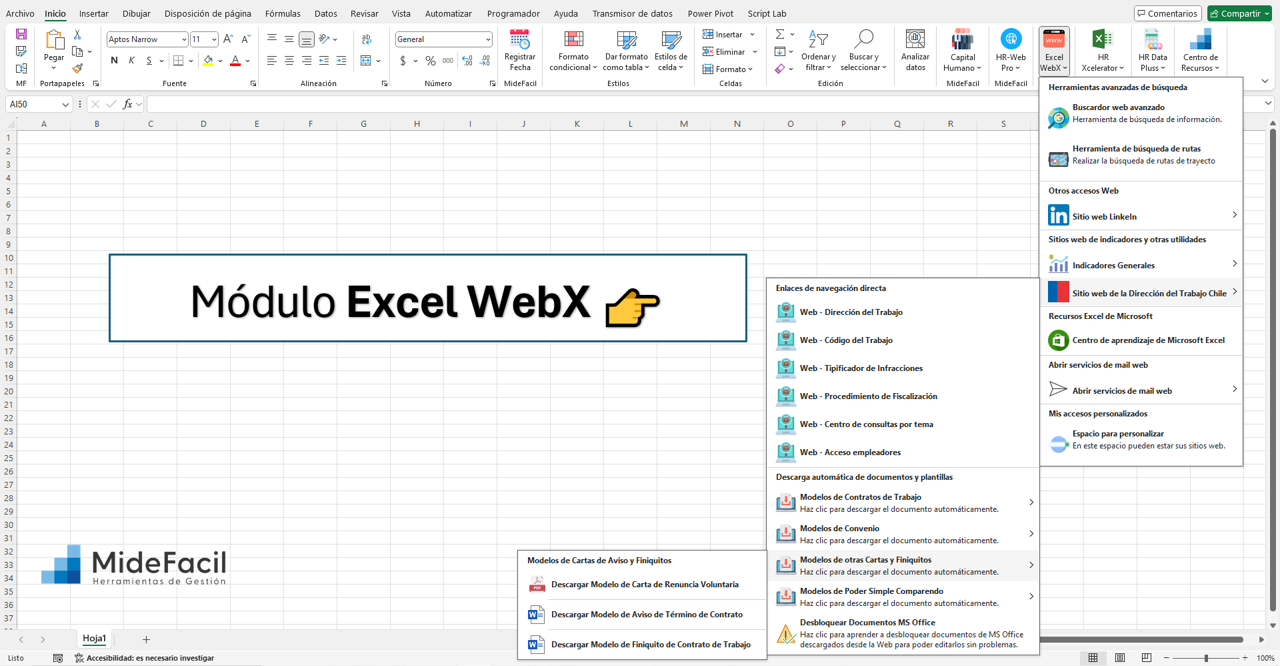Click the Registrar Fecha calendar icon
This screenshot has height=666, width=1280.
point(520,40)
